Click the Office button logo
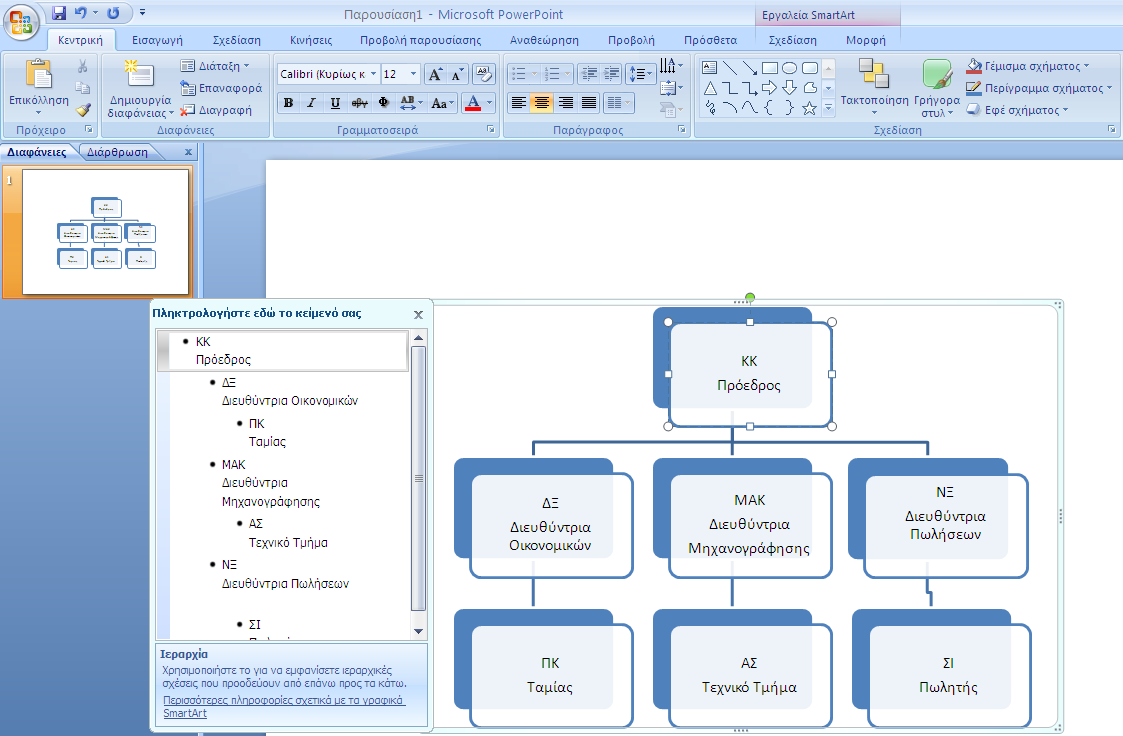Viewport: 1123px width, 736px height. point(21,23)
